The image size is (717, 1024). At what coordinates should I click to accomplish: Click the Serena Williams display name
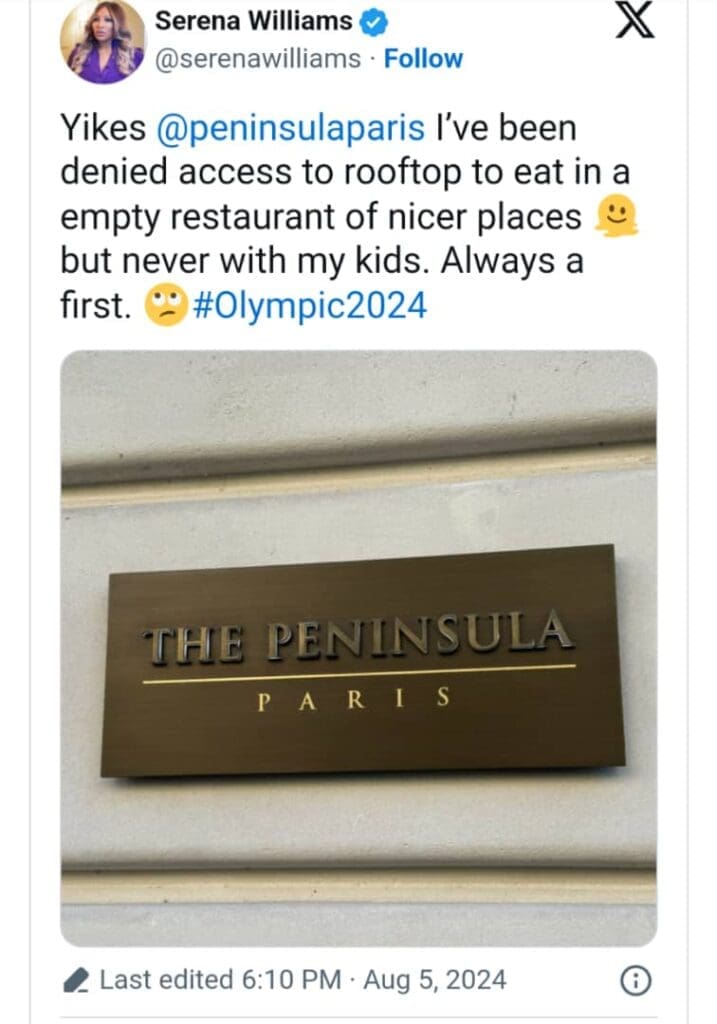tap(254, 21)
